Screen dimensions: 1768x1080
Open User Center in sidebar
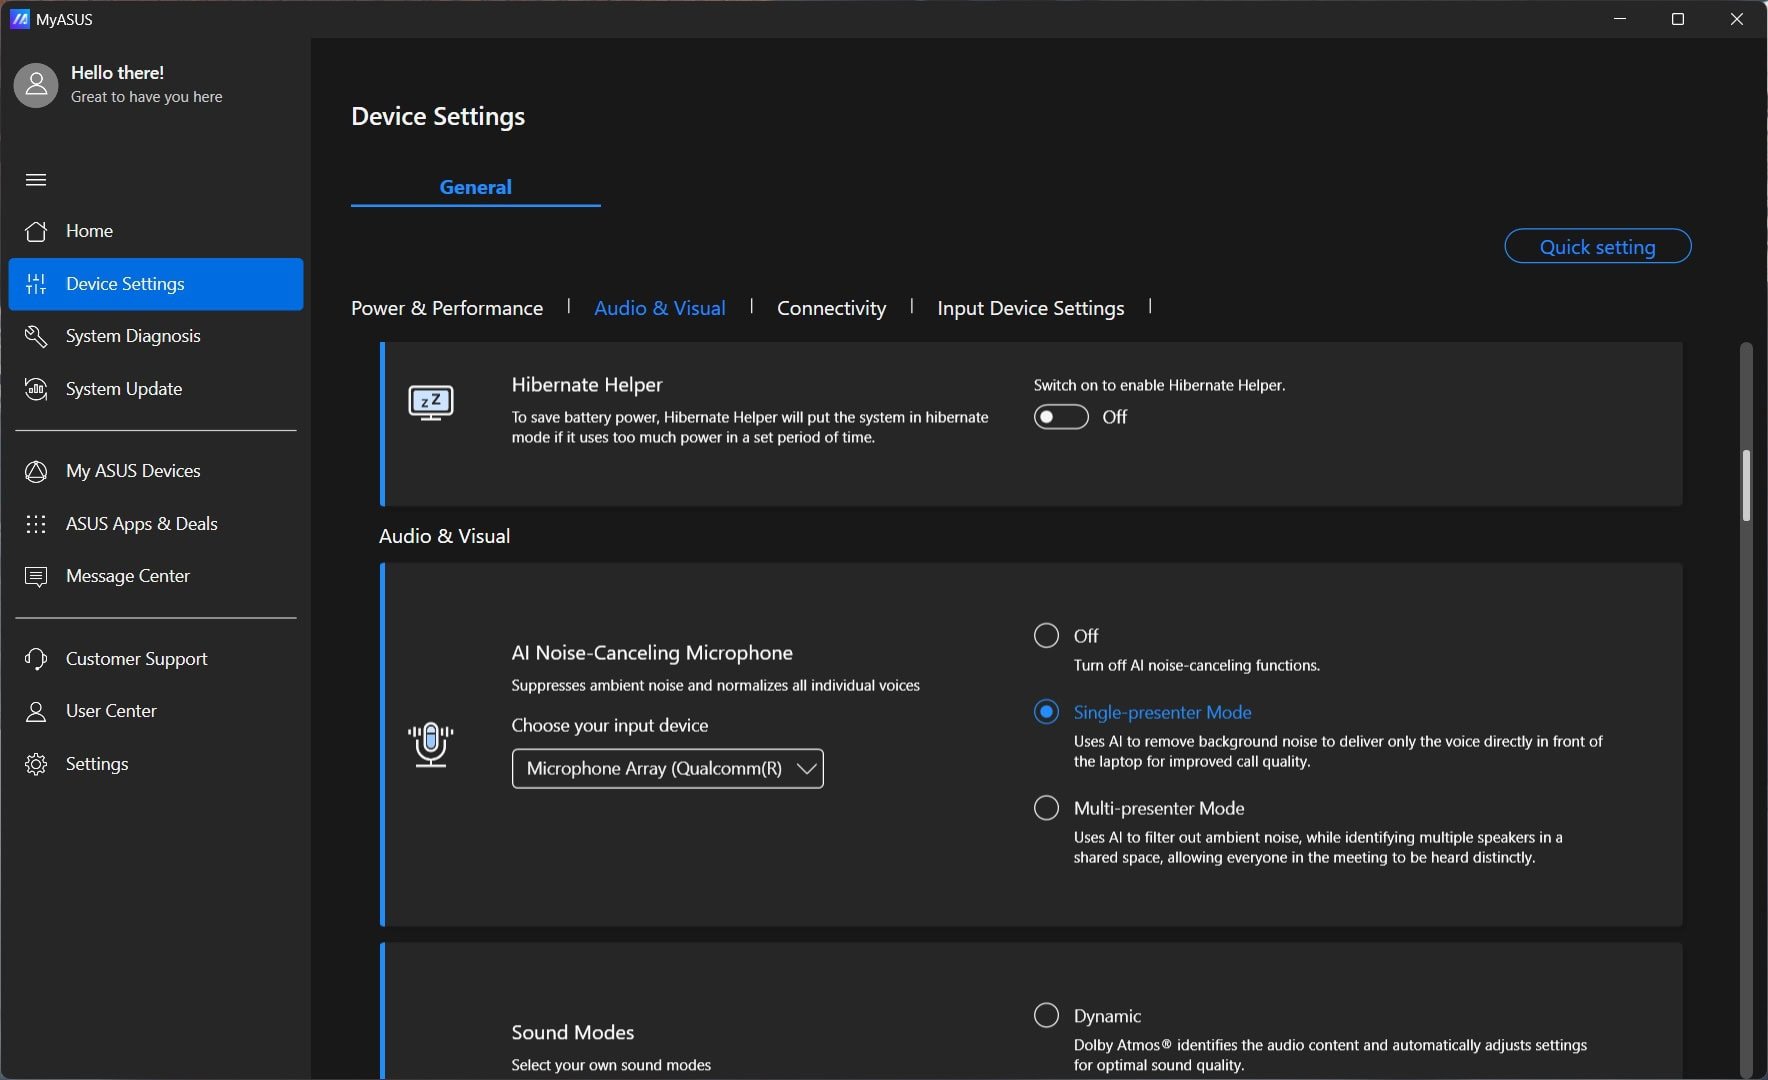[156, 711]
